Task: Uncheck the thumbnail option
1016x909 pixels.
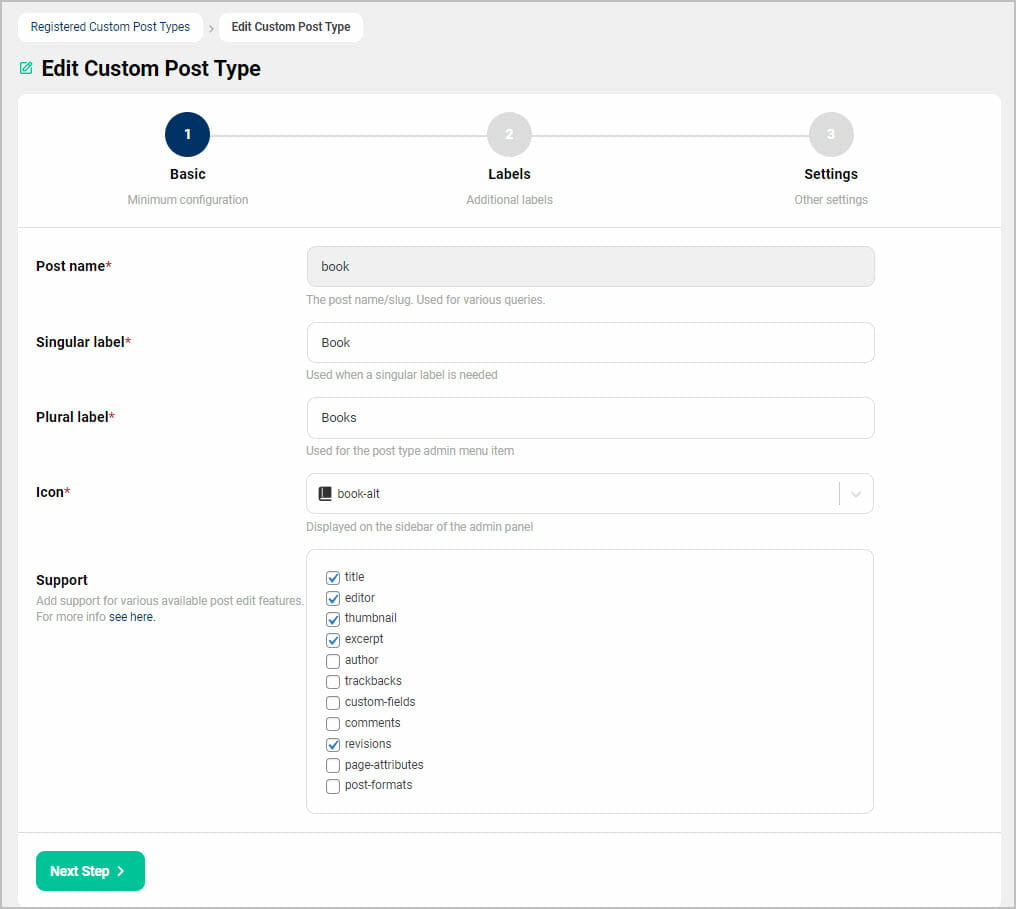Action: point(333,619)
